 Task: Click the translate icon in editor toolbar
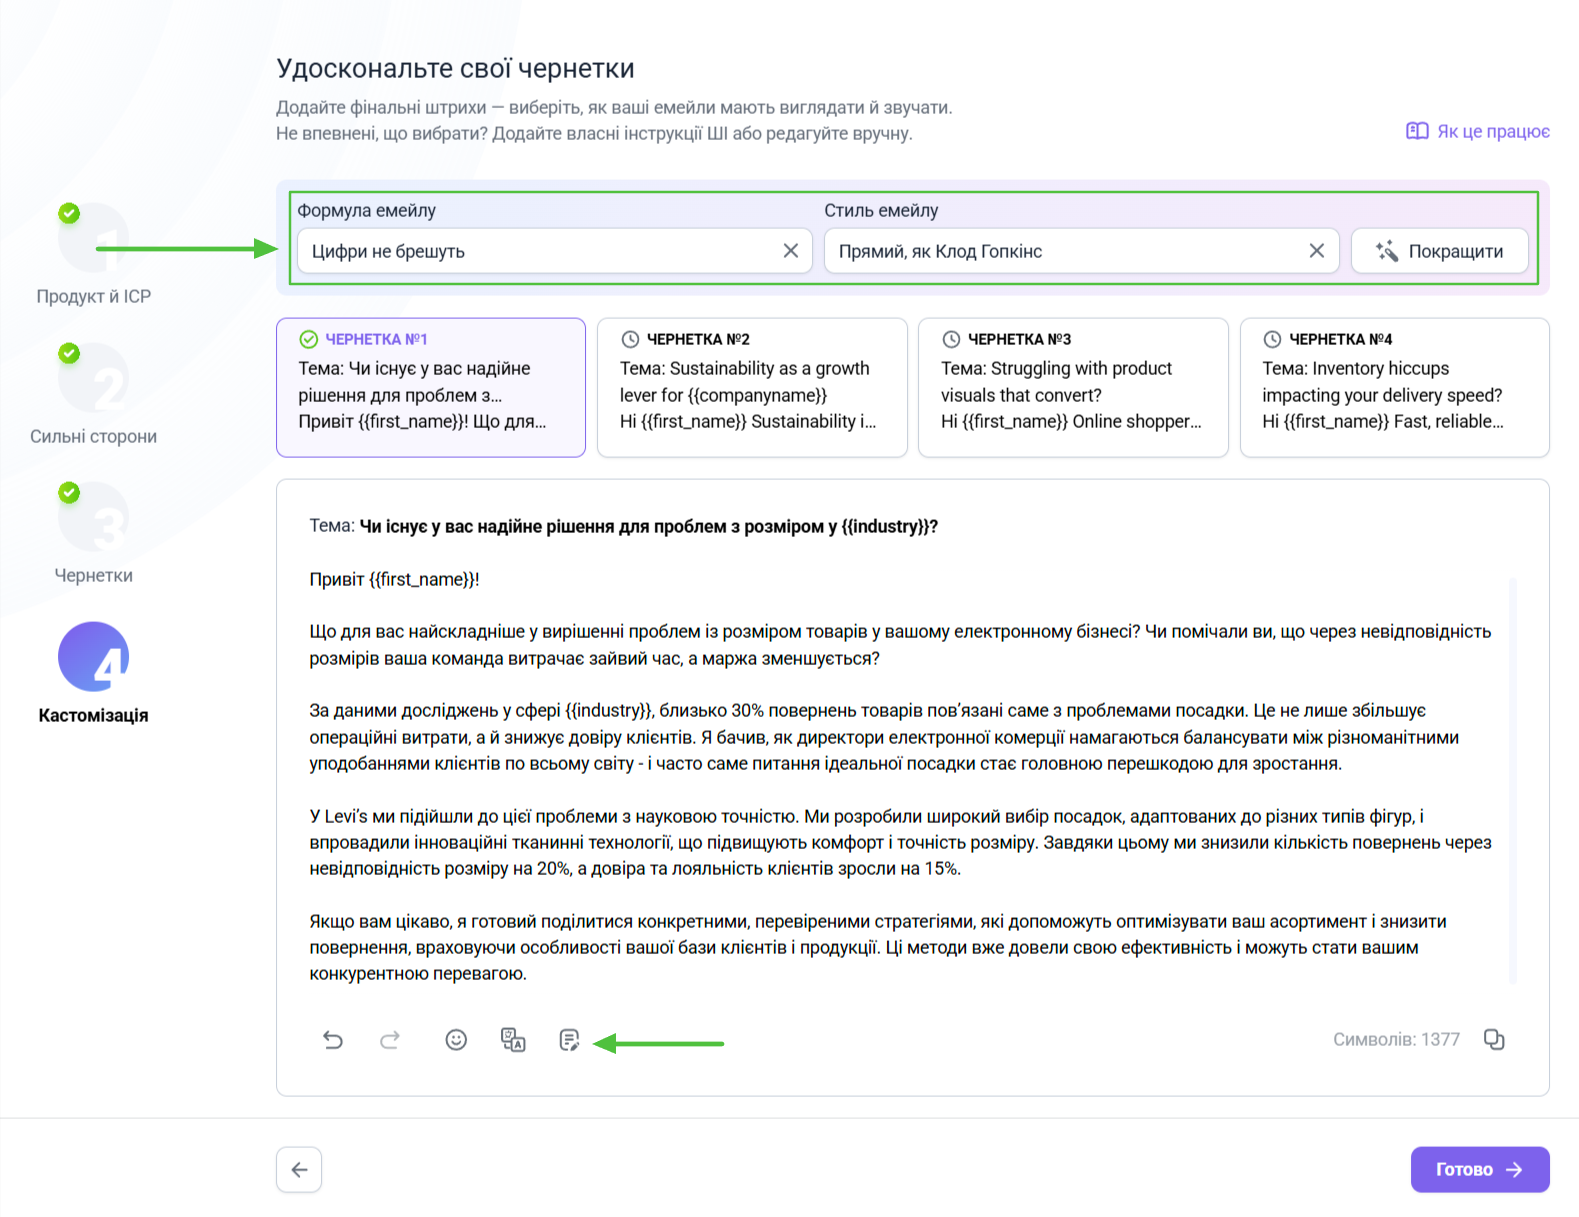pos(513,1040)
